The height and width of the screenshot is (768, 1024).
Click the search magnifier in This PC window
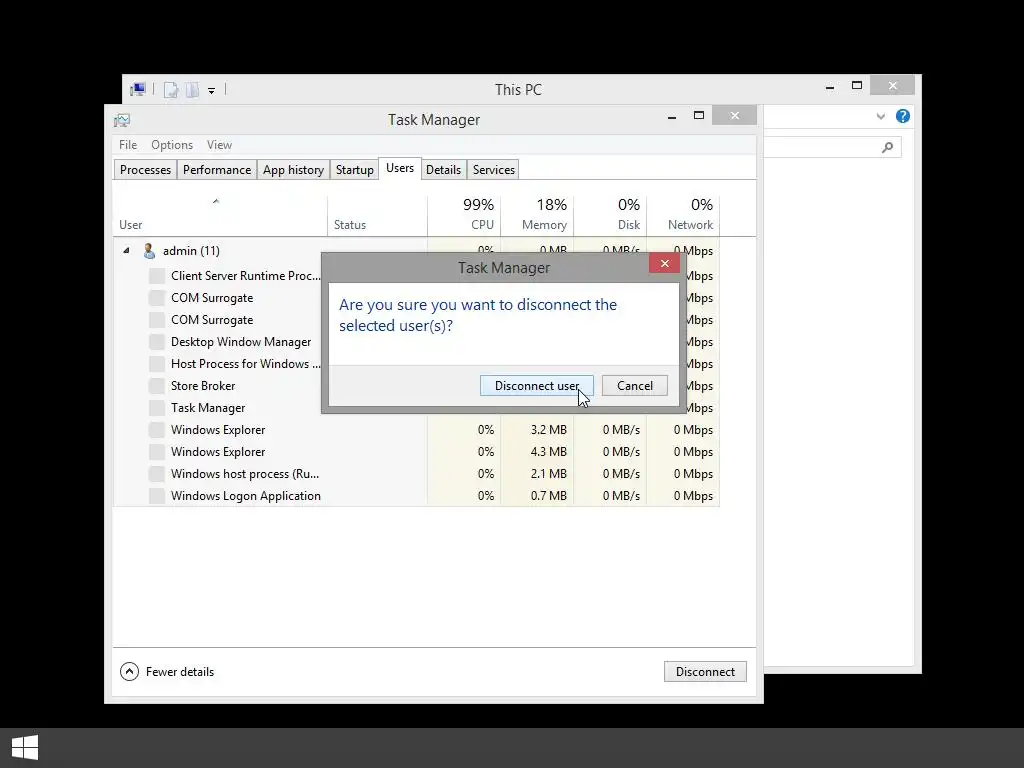(x=887, y=148)
